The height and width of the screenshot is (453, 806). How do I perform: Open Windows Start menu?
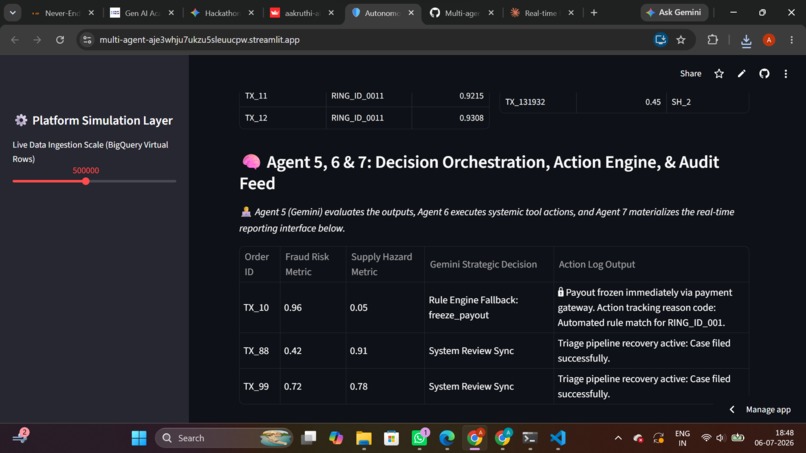139,438
